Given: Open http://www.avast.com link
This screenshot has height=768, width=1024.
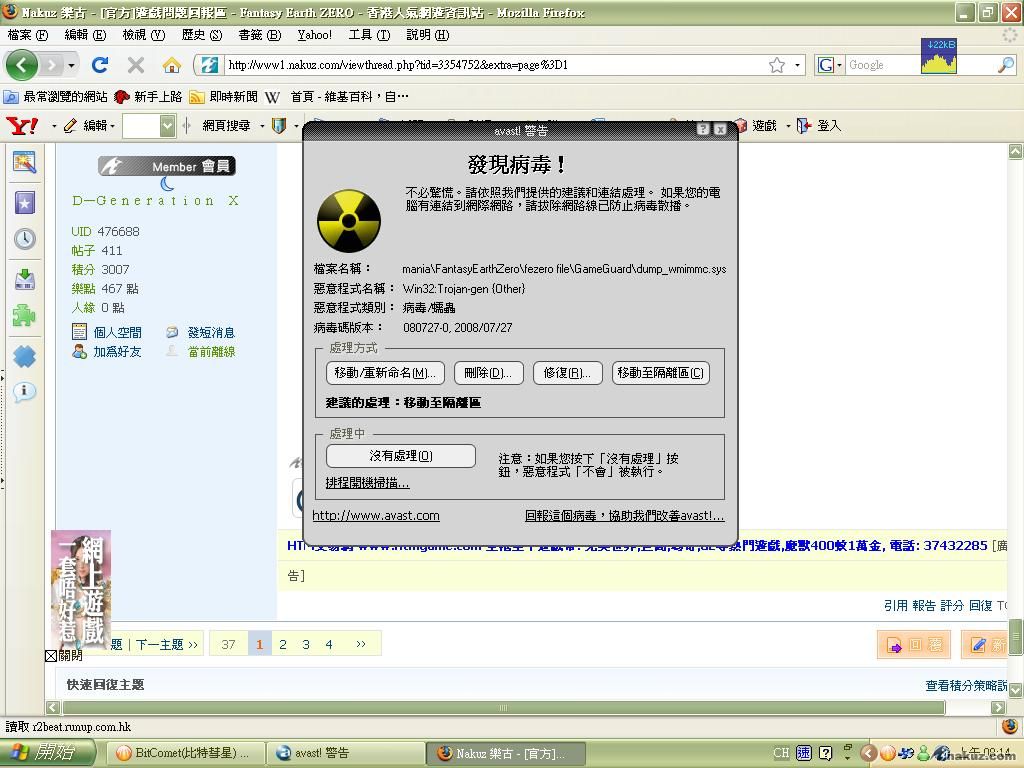Looking at the screenshot, I should coord(376,515).
